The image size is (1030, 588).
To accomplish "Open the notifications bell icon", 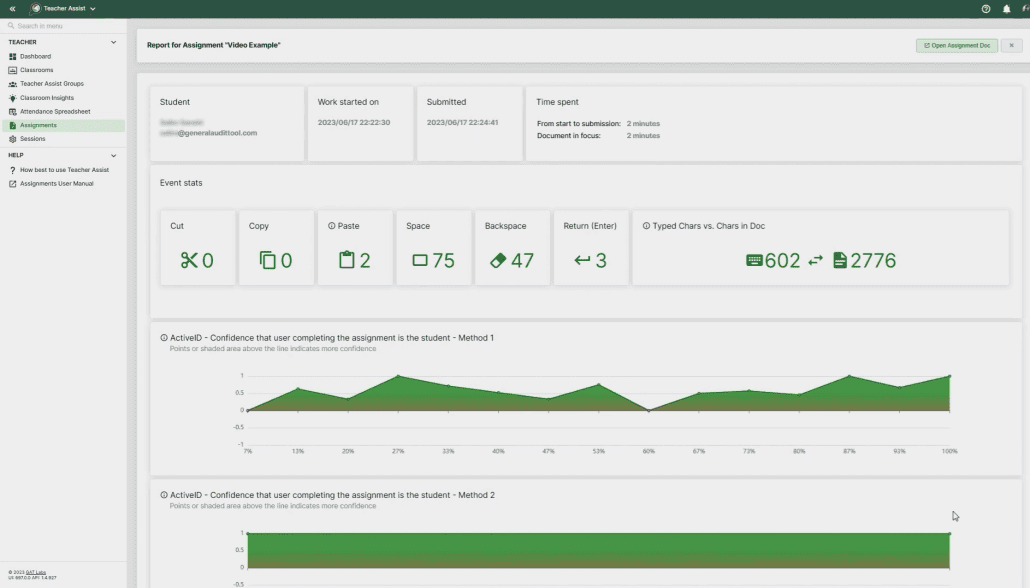I will [x=1006, y=9].
